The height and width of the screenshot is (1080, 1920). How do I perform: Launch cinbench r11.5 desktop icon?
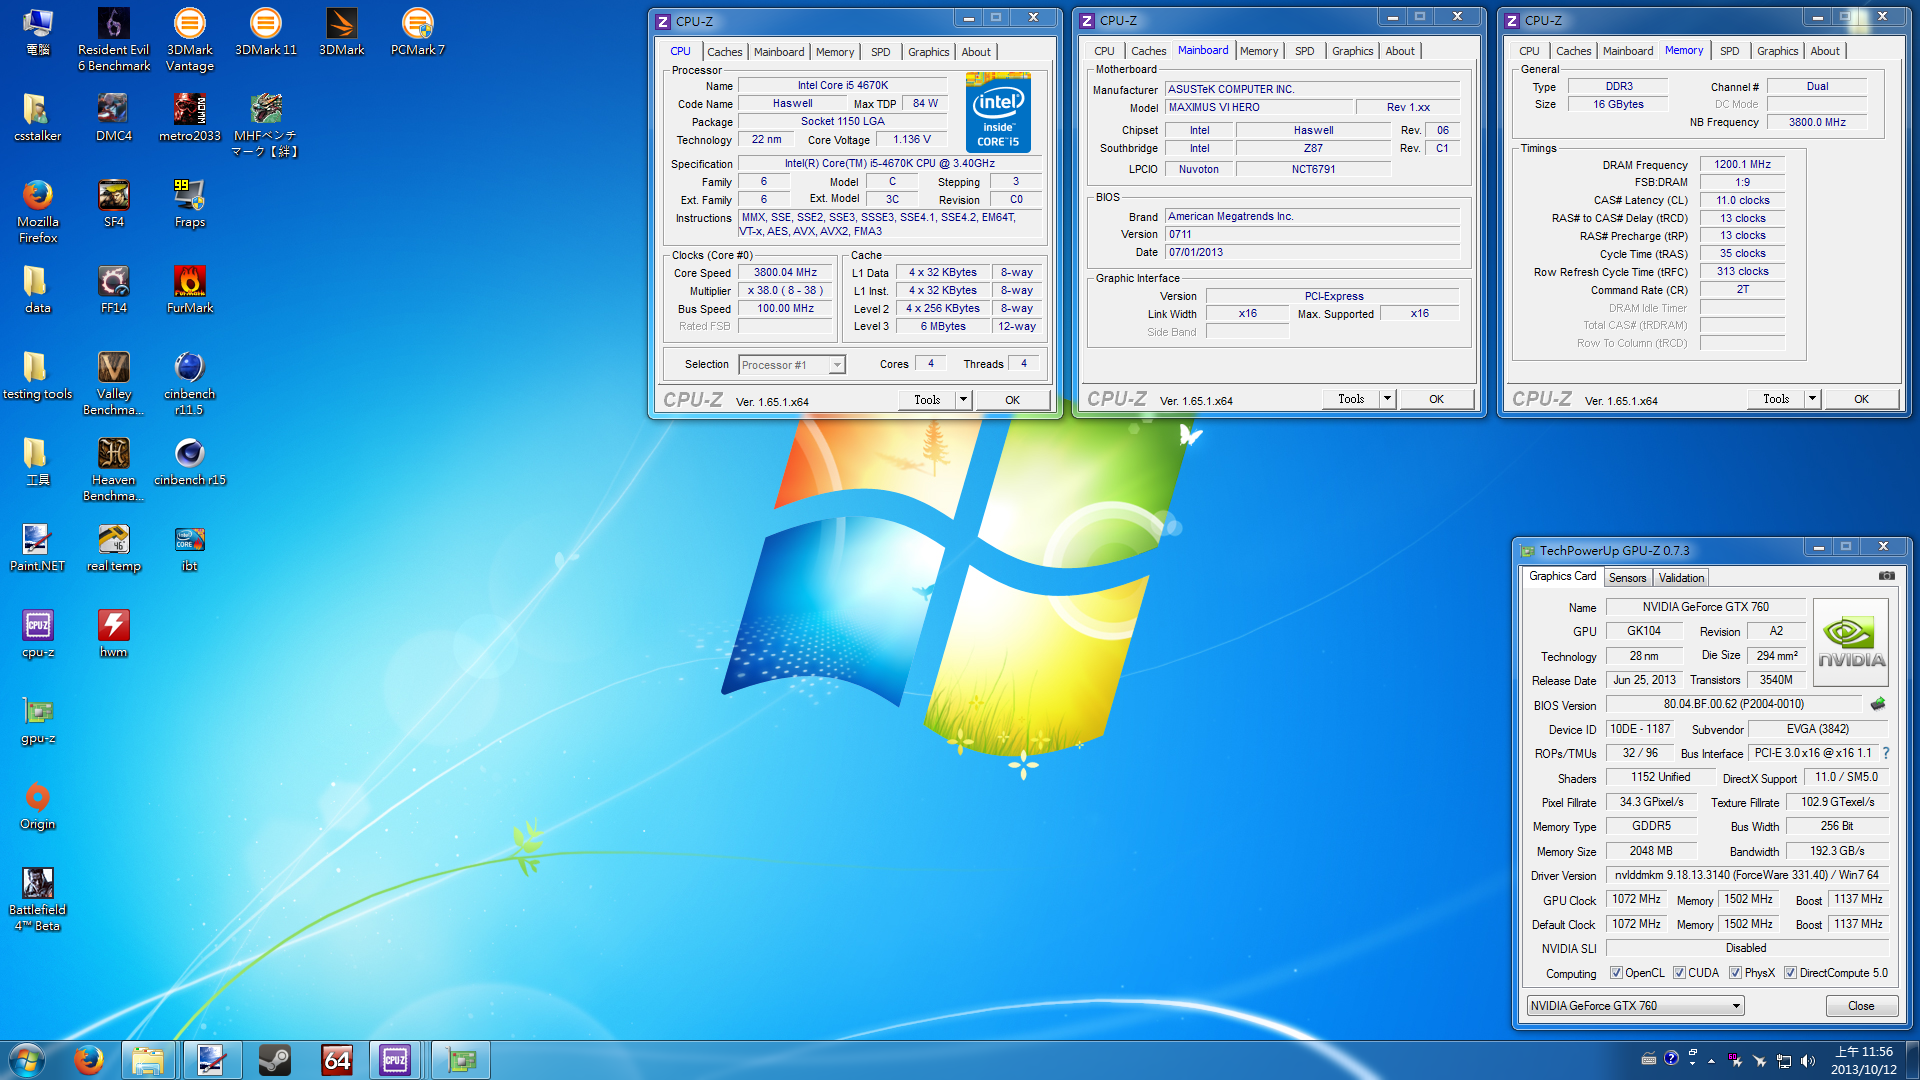[189, 384]
